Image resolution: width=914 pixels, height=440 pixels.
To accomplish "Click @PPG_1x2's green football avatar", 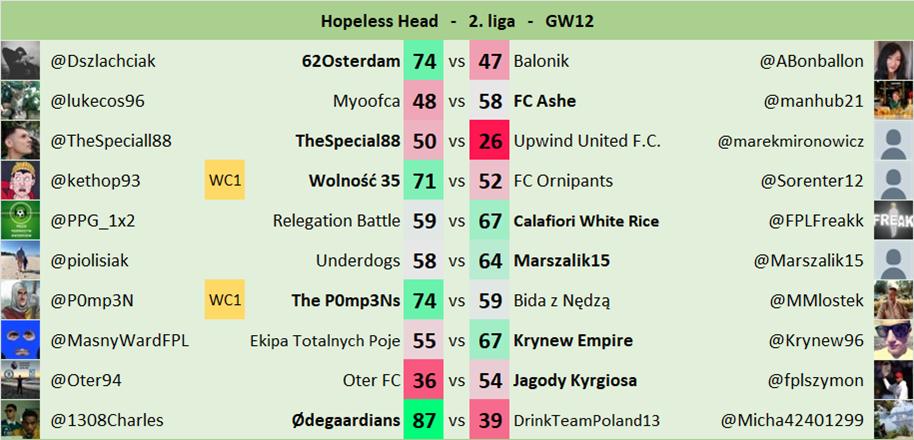I will point(20,221).
